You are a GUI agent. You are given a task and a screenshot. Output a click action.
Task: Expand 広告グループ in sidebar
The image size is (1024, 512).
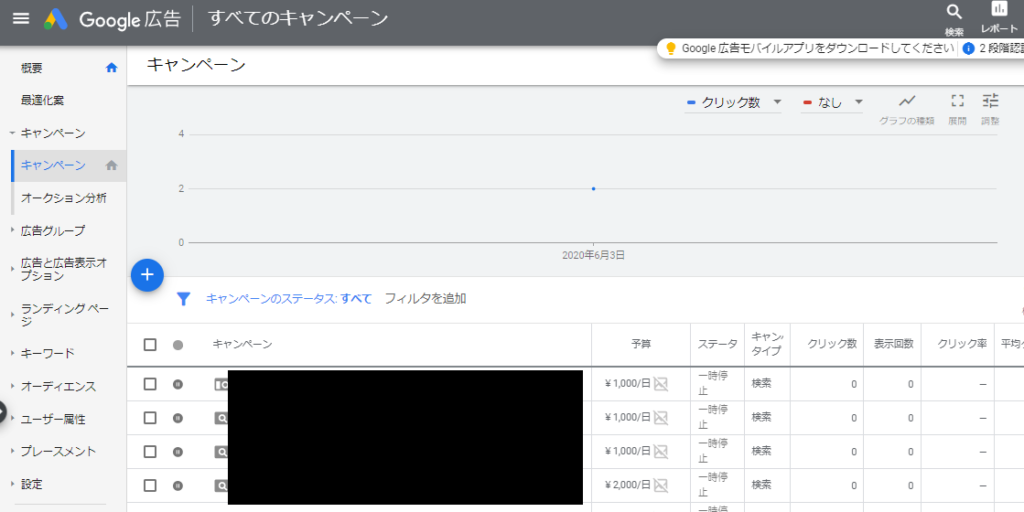(x=12, y=231)
